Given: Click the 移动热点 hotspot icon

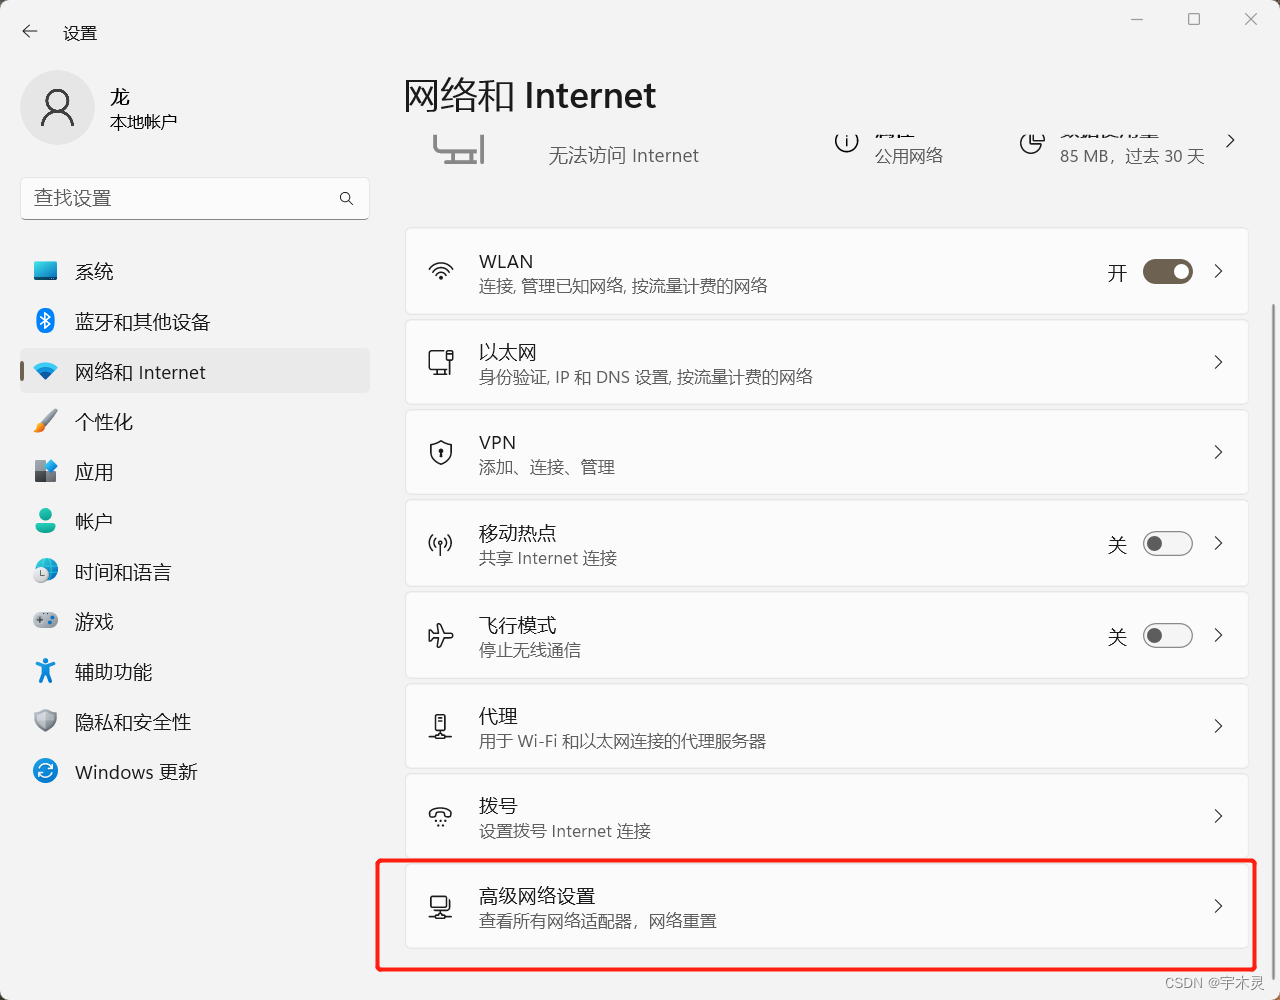Looking at the screenshot, I should pos(441,544).
